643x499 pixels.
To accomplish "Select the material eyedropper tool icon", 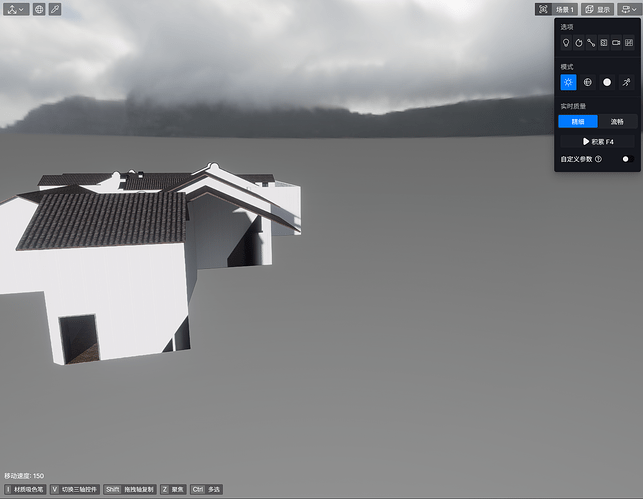I will (x=55, y=9).
